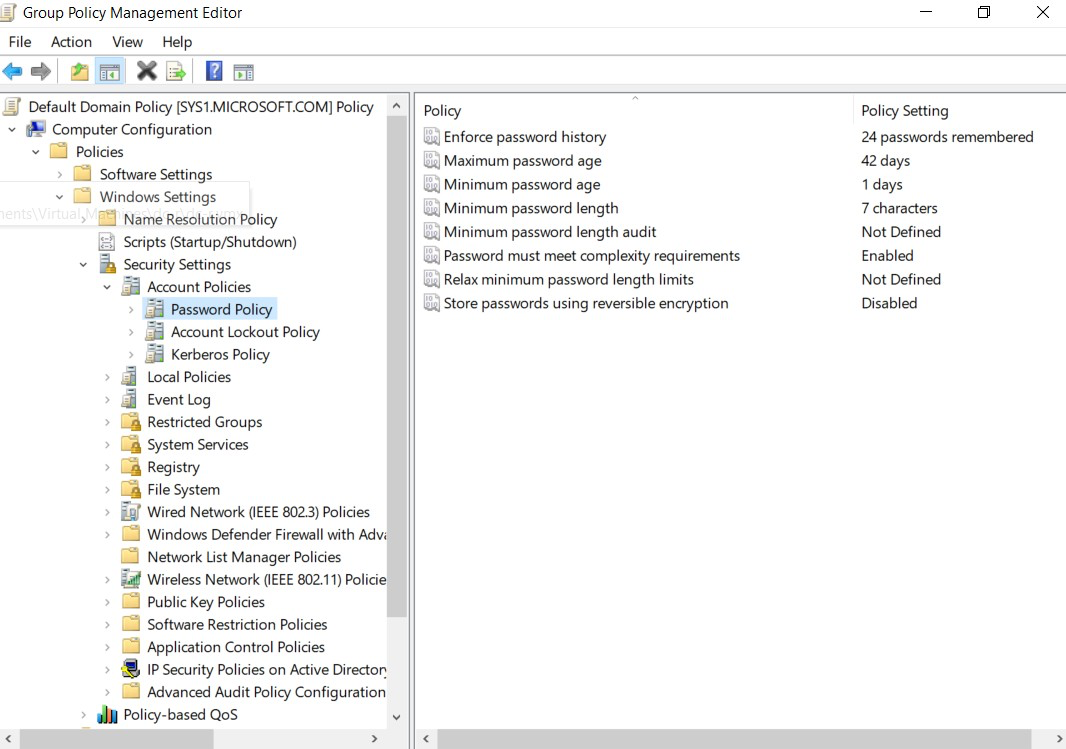Screen dimensions: 1066x749
Task: Click the Back arrow toolbar icon
Action: coord(12,71)
